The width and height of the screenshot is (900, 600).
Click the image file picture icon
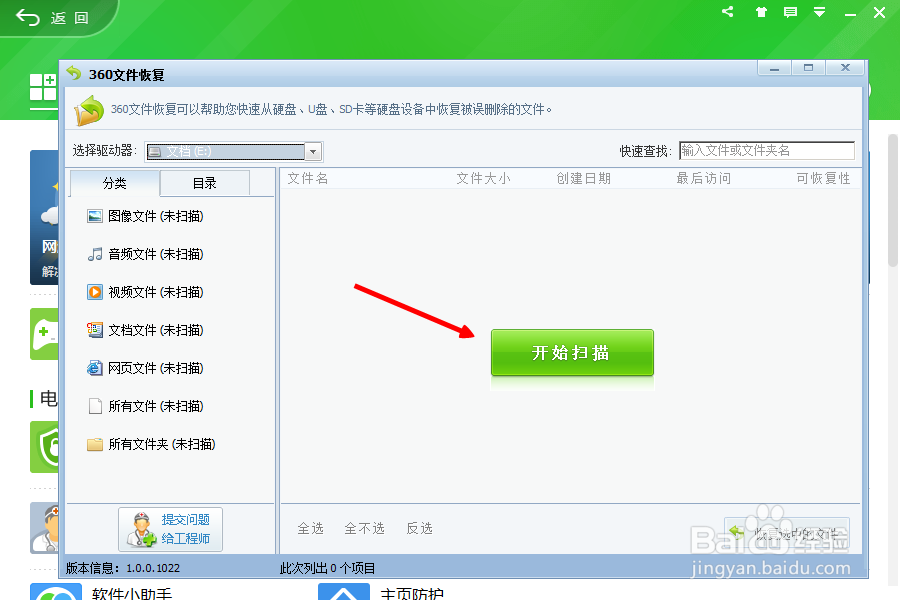pos(95,216)
